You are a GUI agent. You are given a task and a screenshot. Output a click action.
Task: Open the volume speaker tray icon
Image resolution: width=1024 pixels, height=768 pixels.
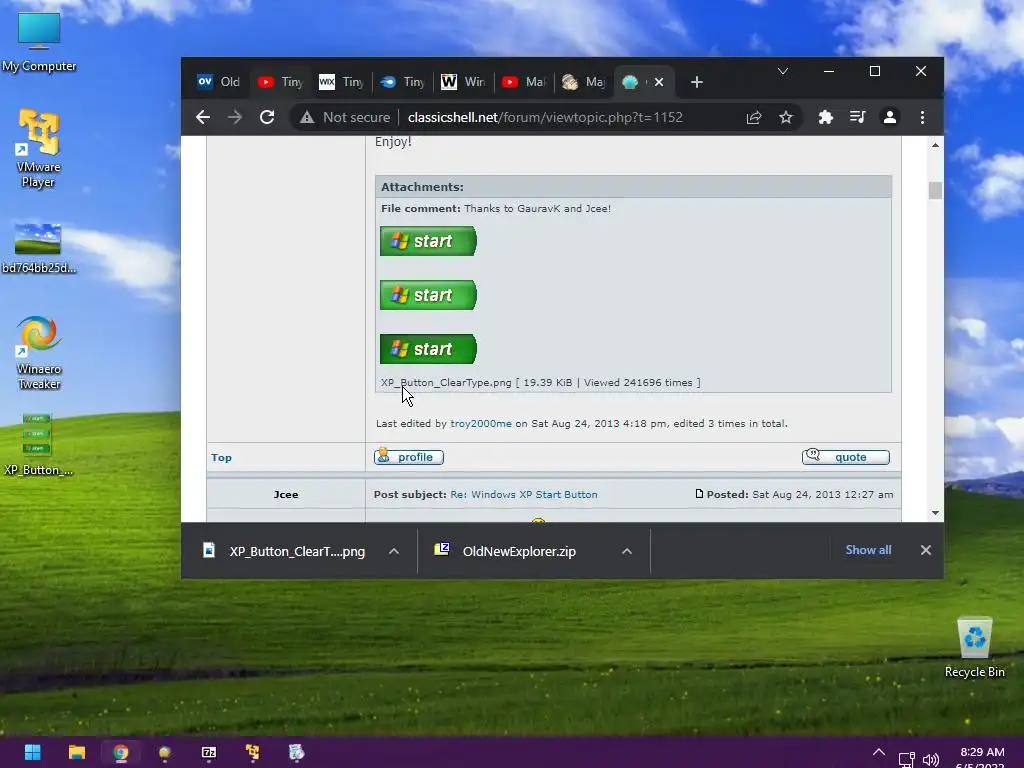click(931, 760)
